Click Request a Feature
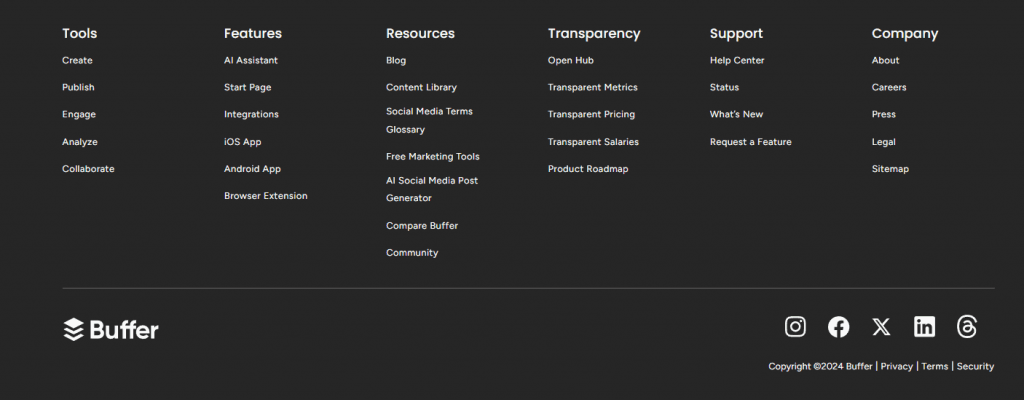The width and height of the screenshot is (1024, 400). click(750, 142)
